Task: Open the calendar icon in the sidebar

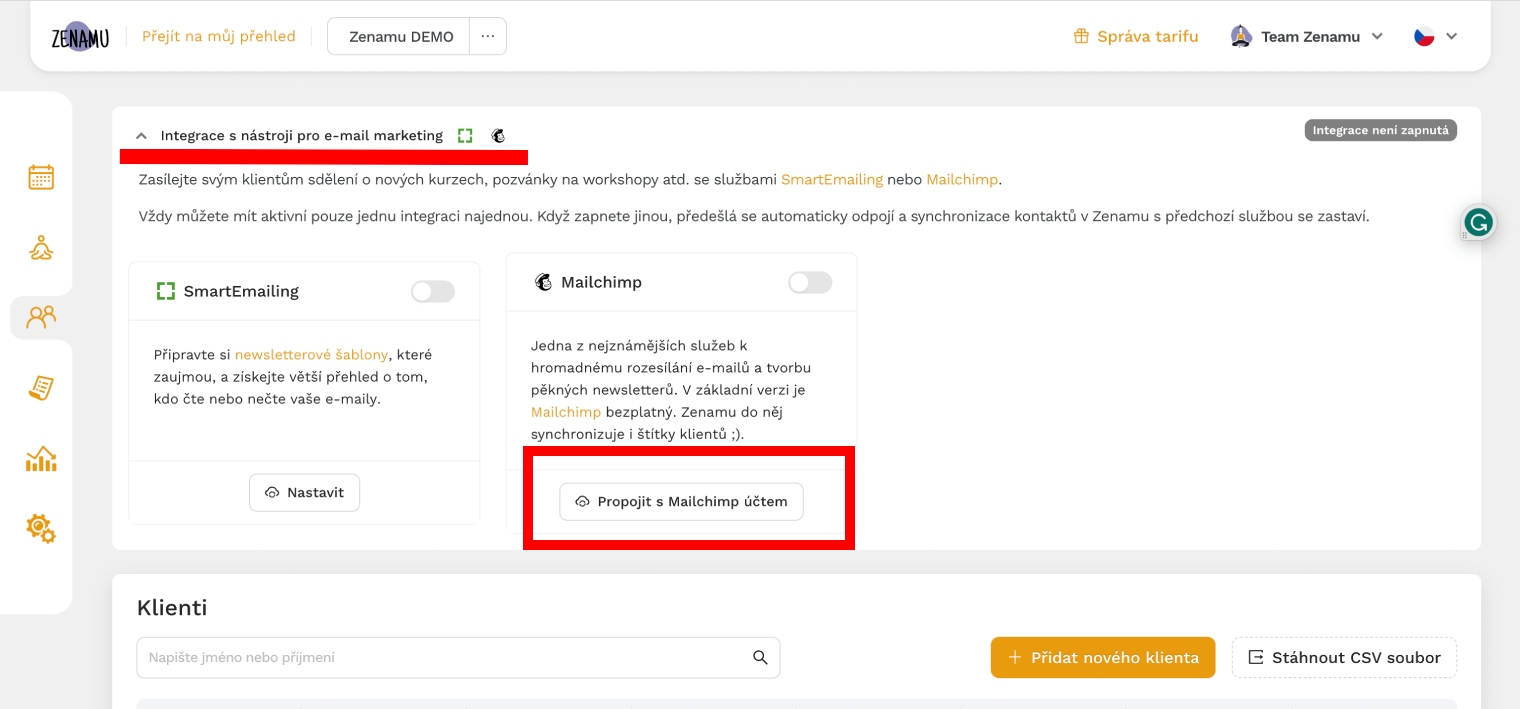Action: [x=41, y=177]
